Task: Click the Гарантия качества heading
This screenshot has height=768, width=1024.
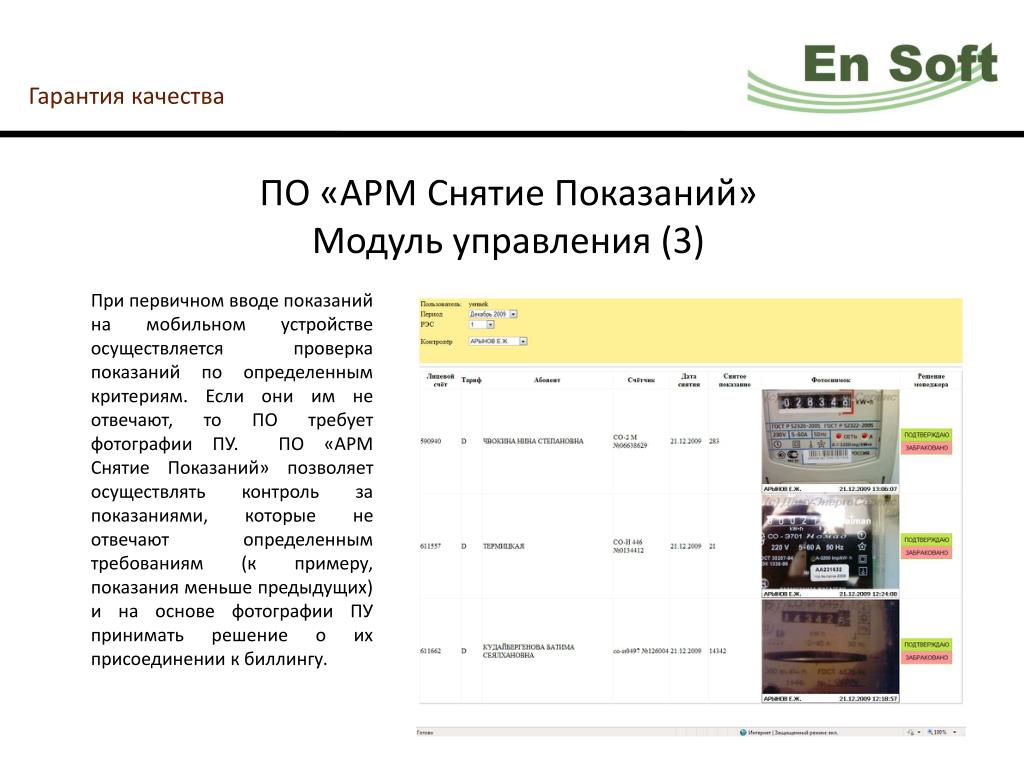Action: [127, 96]
